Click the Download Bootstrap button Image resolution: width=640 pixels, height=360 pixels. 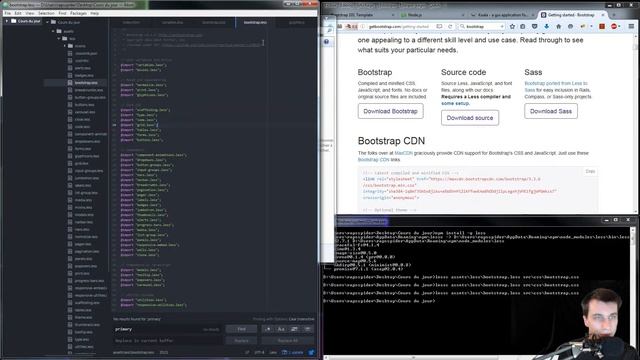391,111
